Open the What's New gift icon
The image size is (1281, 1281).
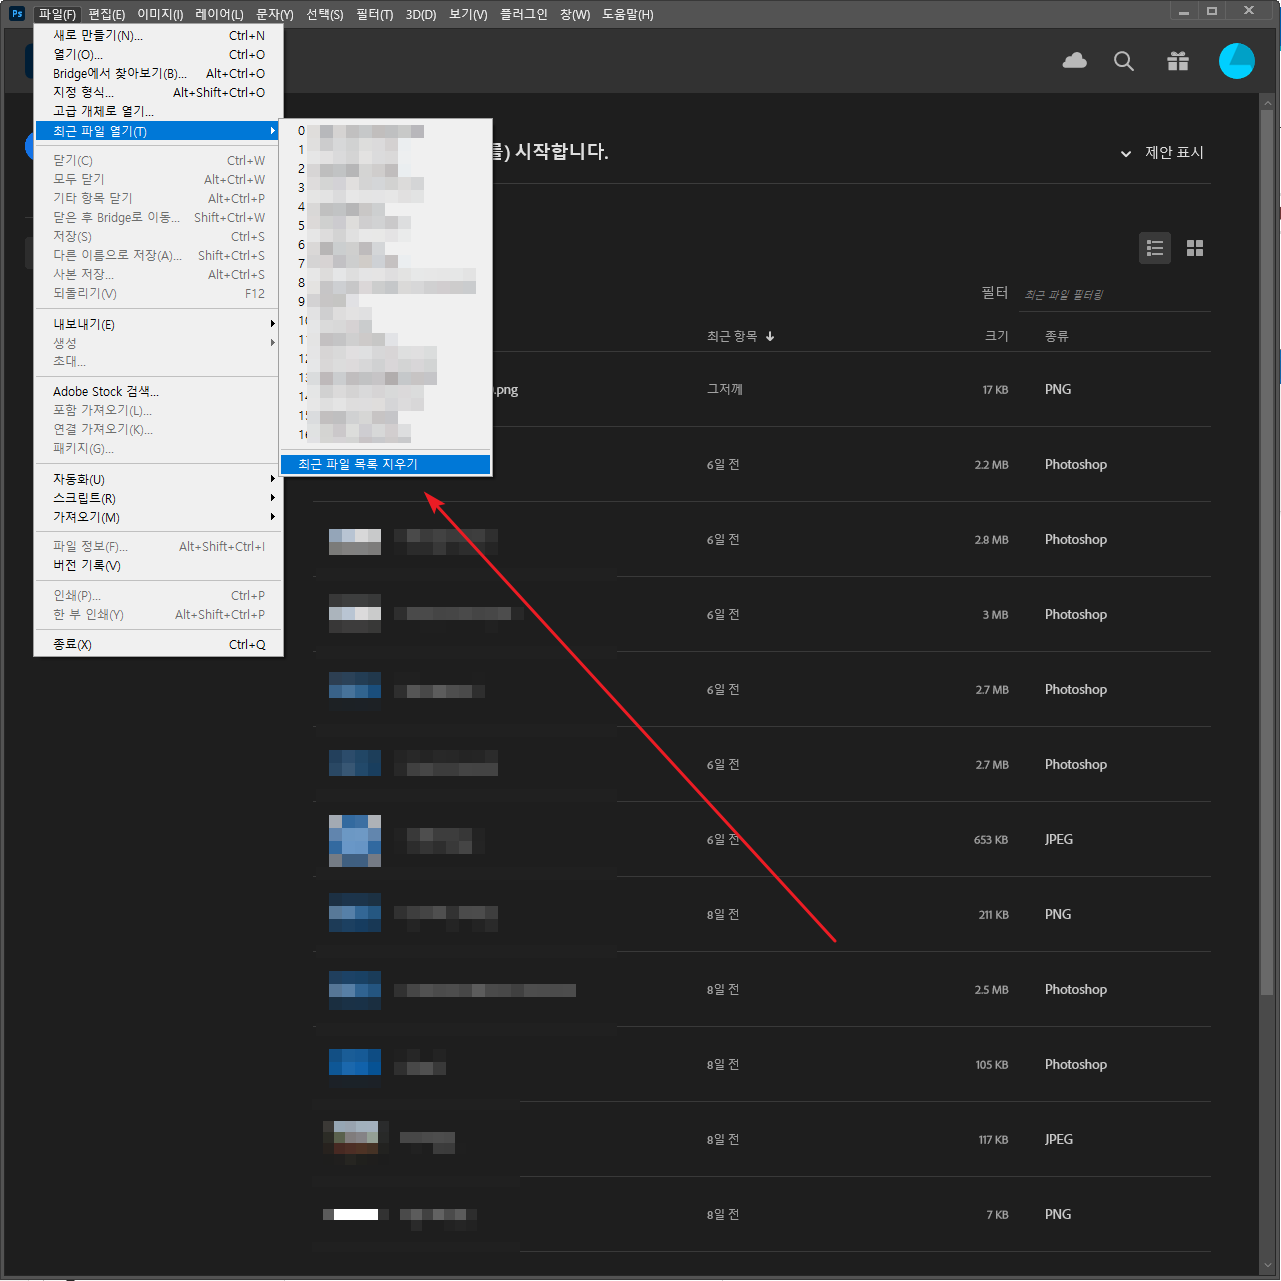click(x=1178, y=61)
